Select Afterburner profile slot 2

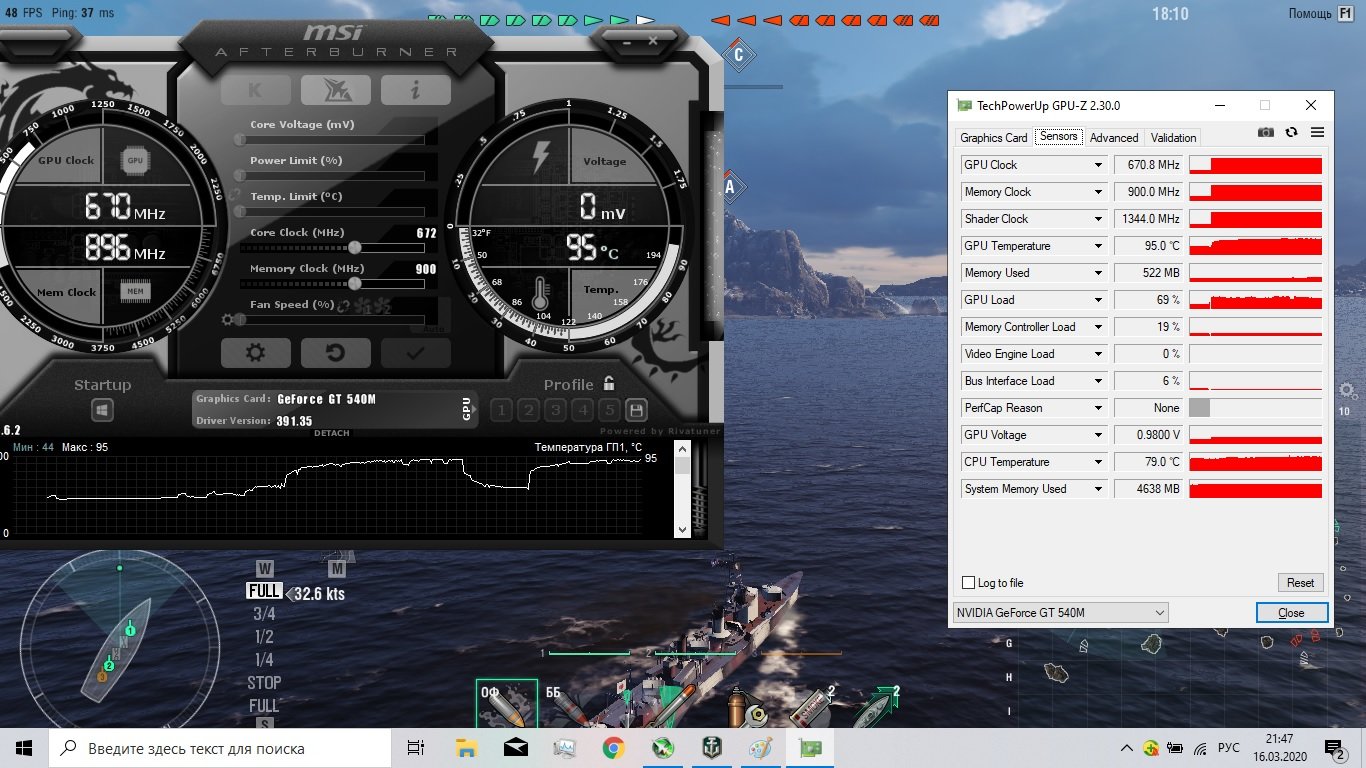click(528, 410)
